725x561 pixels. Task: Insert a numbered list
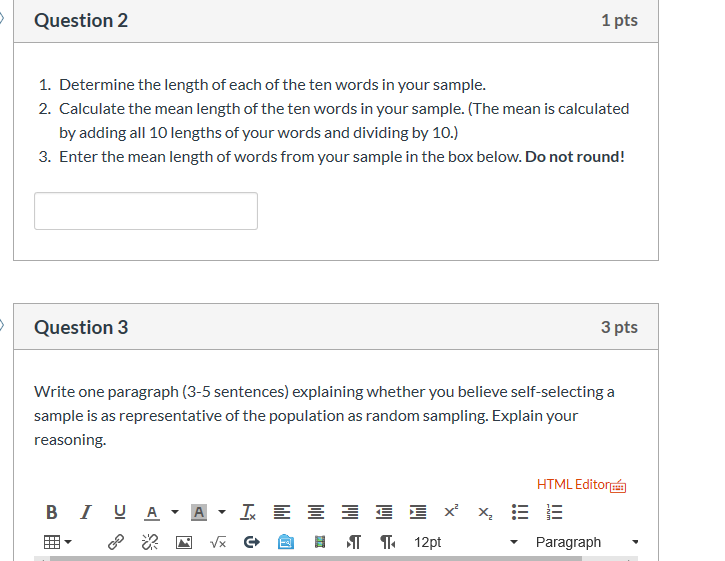[554, 512]
